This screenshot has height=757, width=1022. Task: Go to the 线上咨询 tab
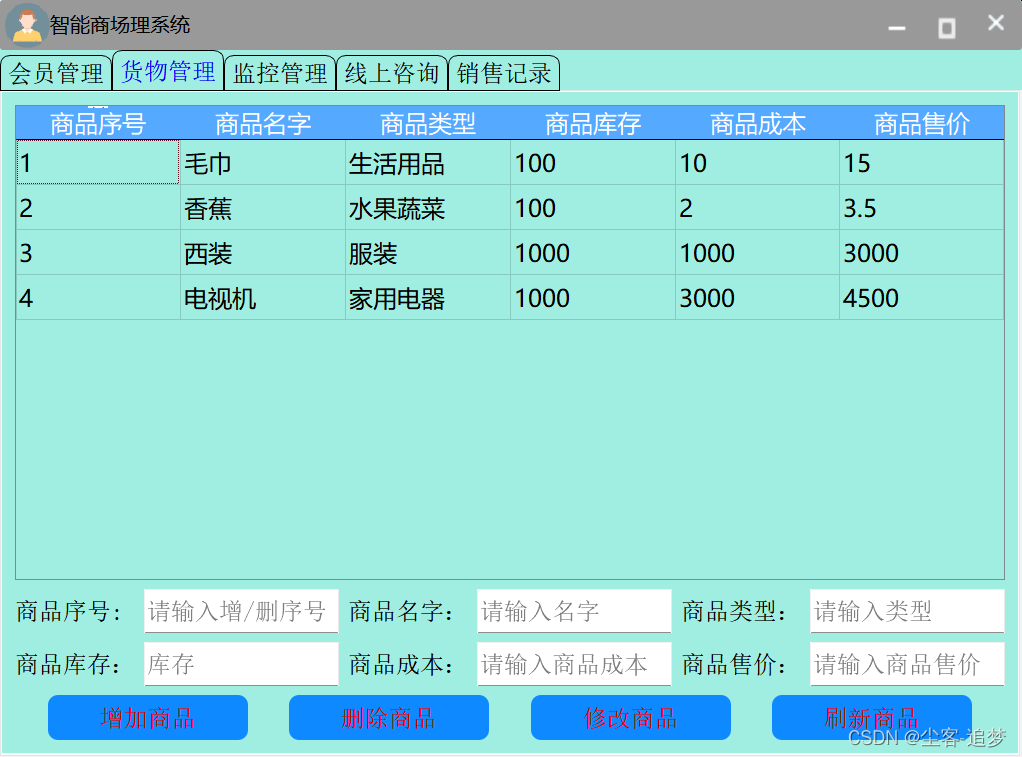click(x=392, y=73)
